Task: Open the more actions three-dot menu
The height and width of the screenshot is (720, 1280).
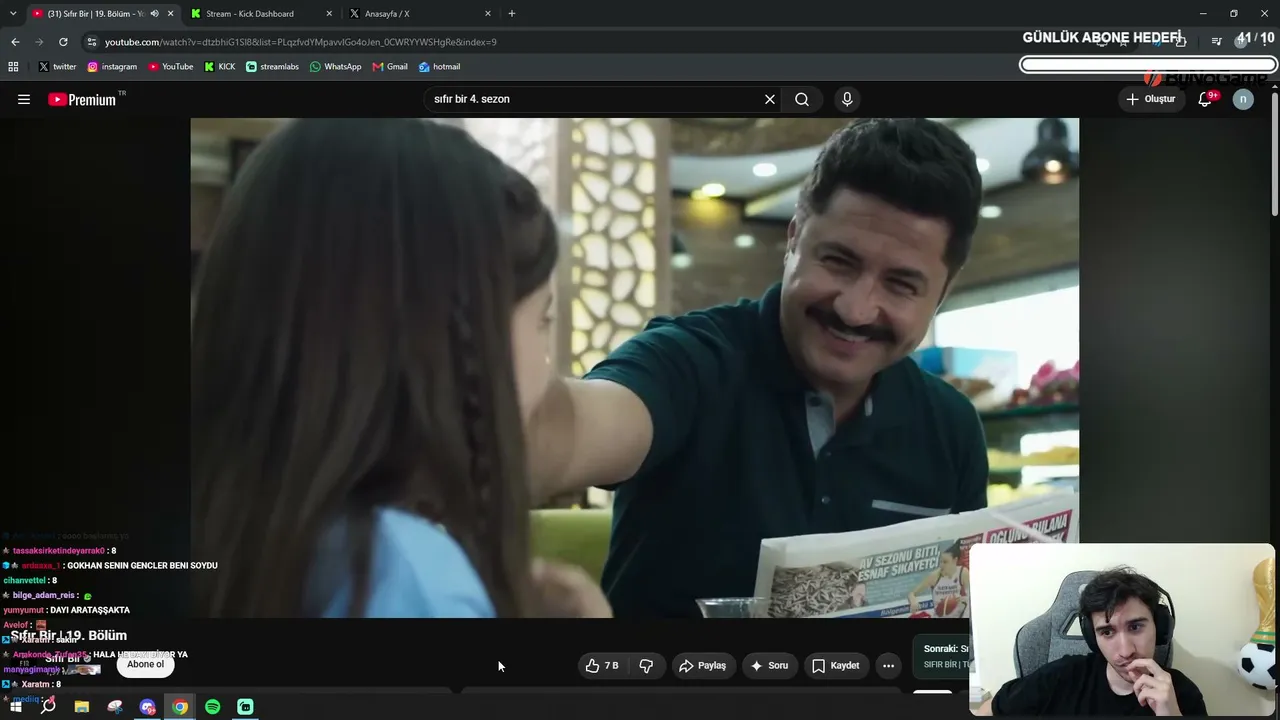Action: pos(888,666)
